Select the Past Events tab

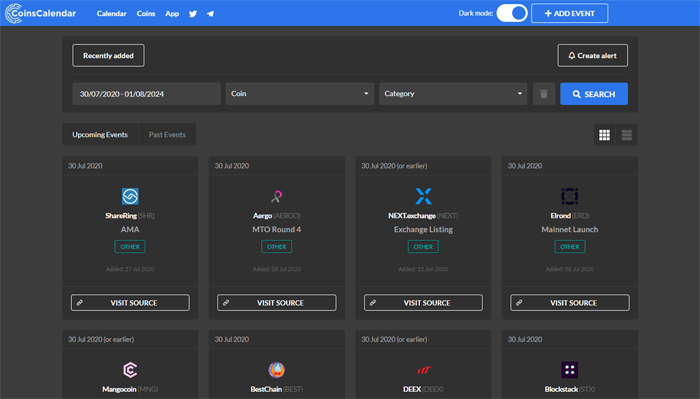point(167,134)
